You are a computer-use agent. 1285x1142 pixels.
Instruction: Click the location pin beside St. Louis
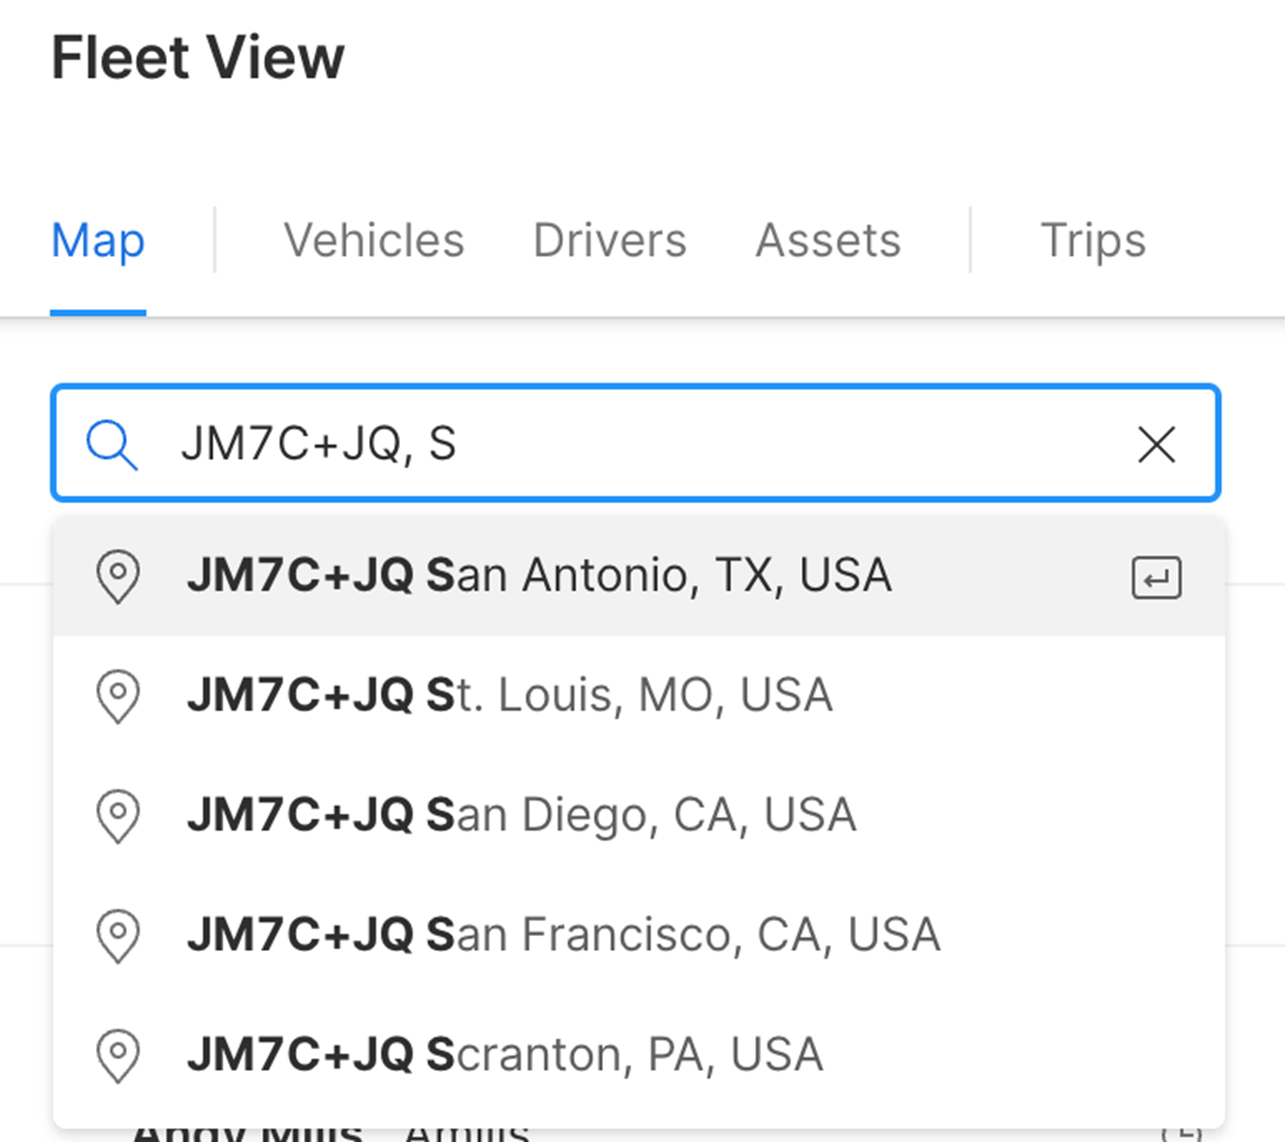(x=118, y=696)
